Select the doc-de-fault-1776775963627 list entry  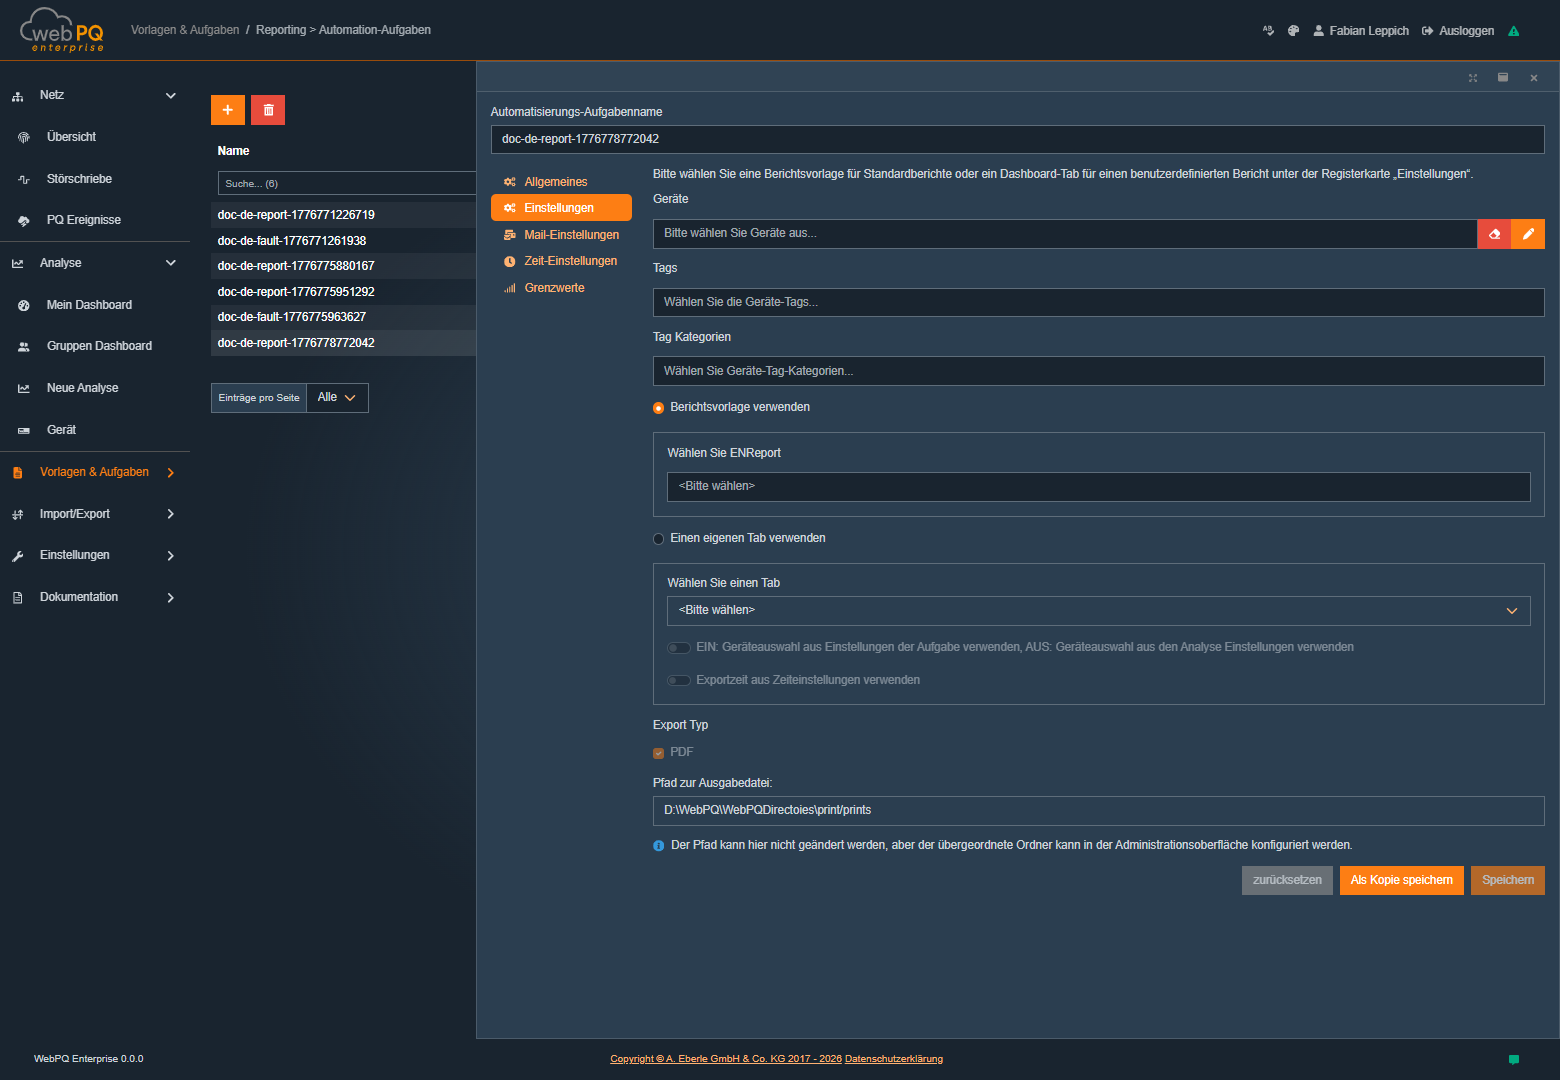pyautogui.click(x=291, y=317)
